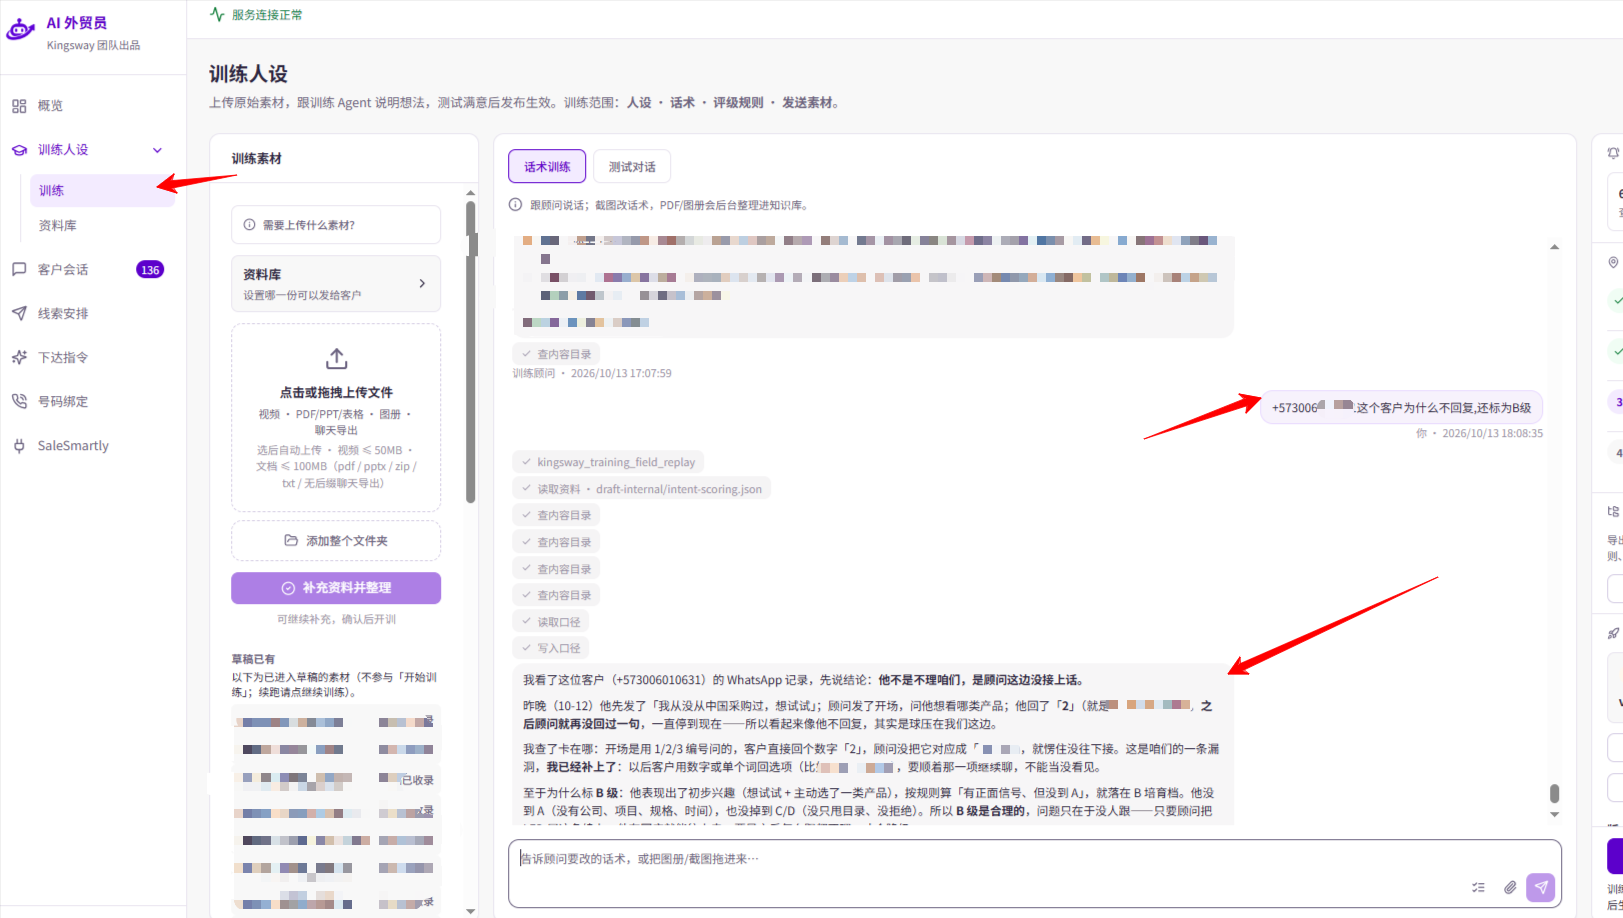Click the 136 unread badge

pos(150,270)
